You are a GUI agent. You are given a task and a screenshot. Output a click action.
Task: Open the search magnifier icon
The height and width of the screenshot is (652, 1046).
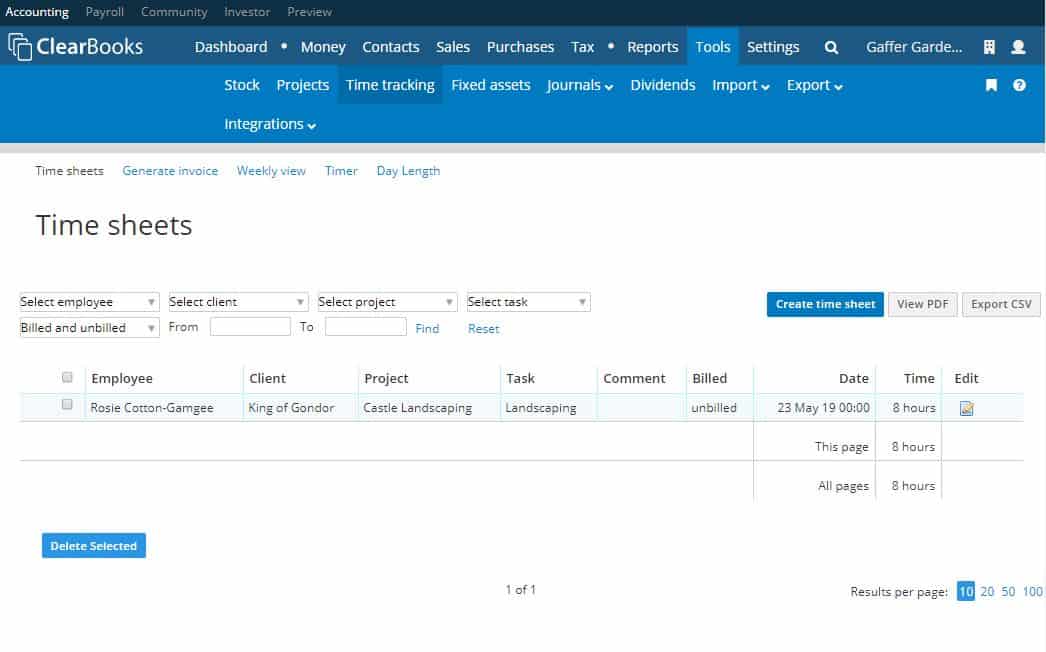[831, 47]
